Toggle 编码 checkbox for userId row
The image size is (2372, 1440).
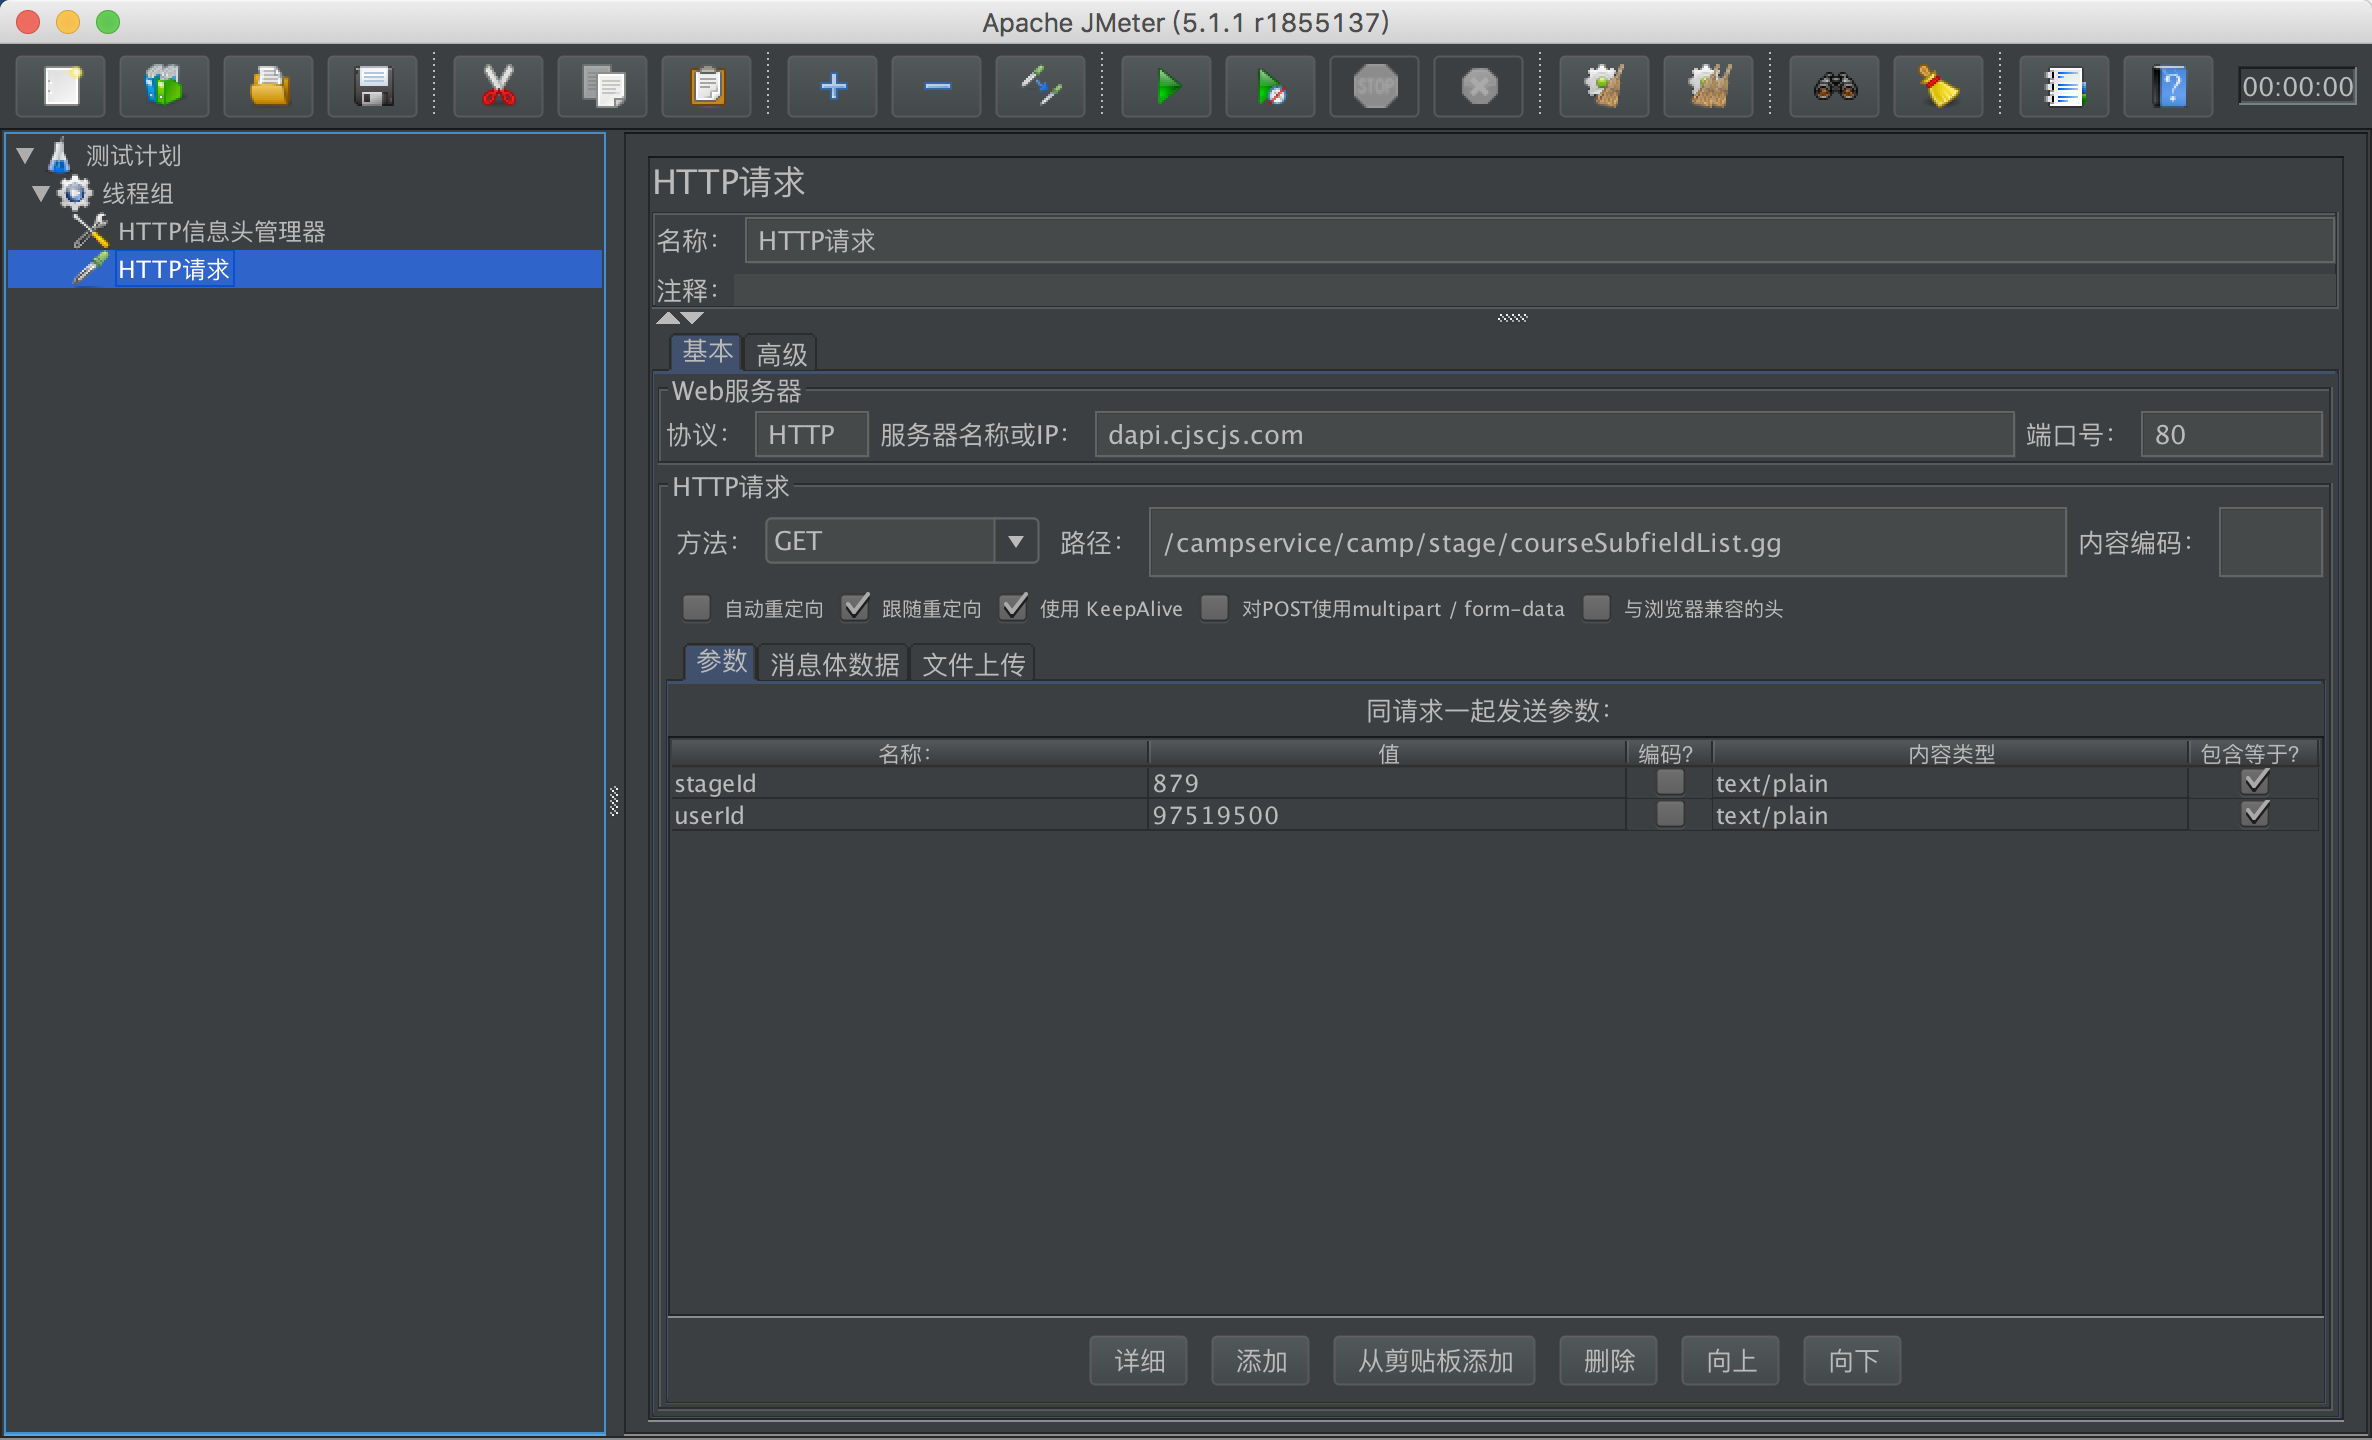tap(1670, 814)
